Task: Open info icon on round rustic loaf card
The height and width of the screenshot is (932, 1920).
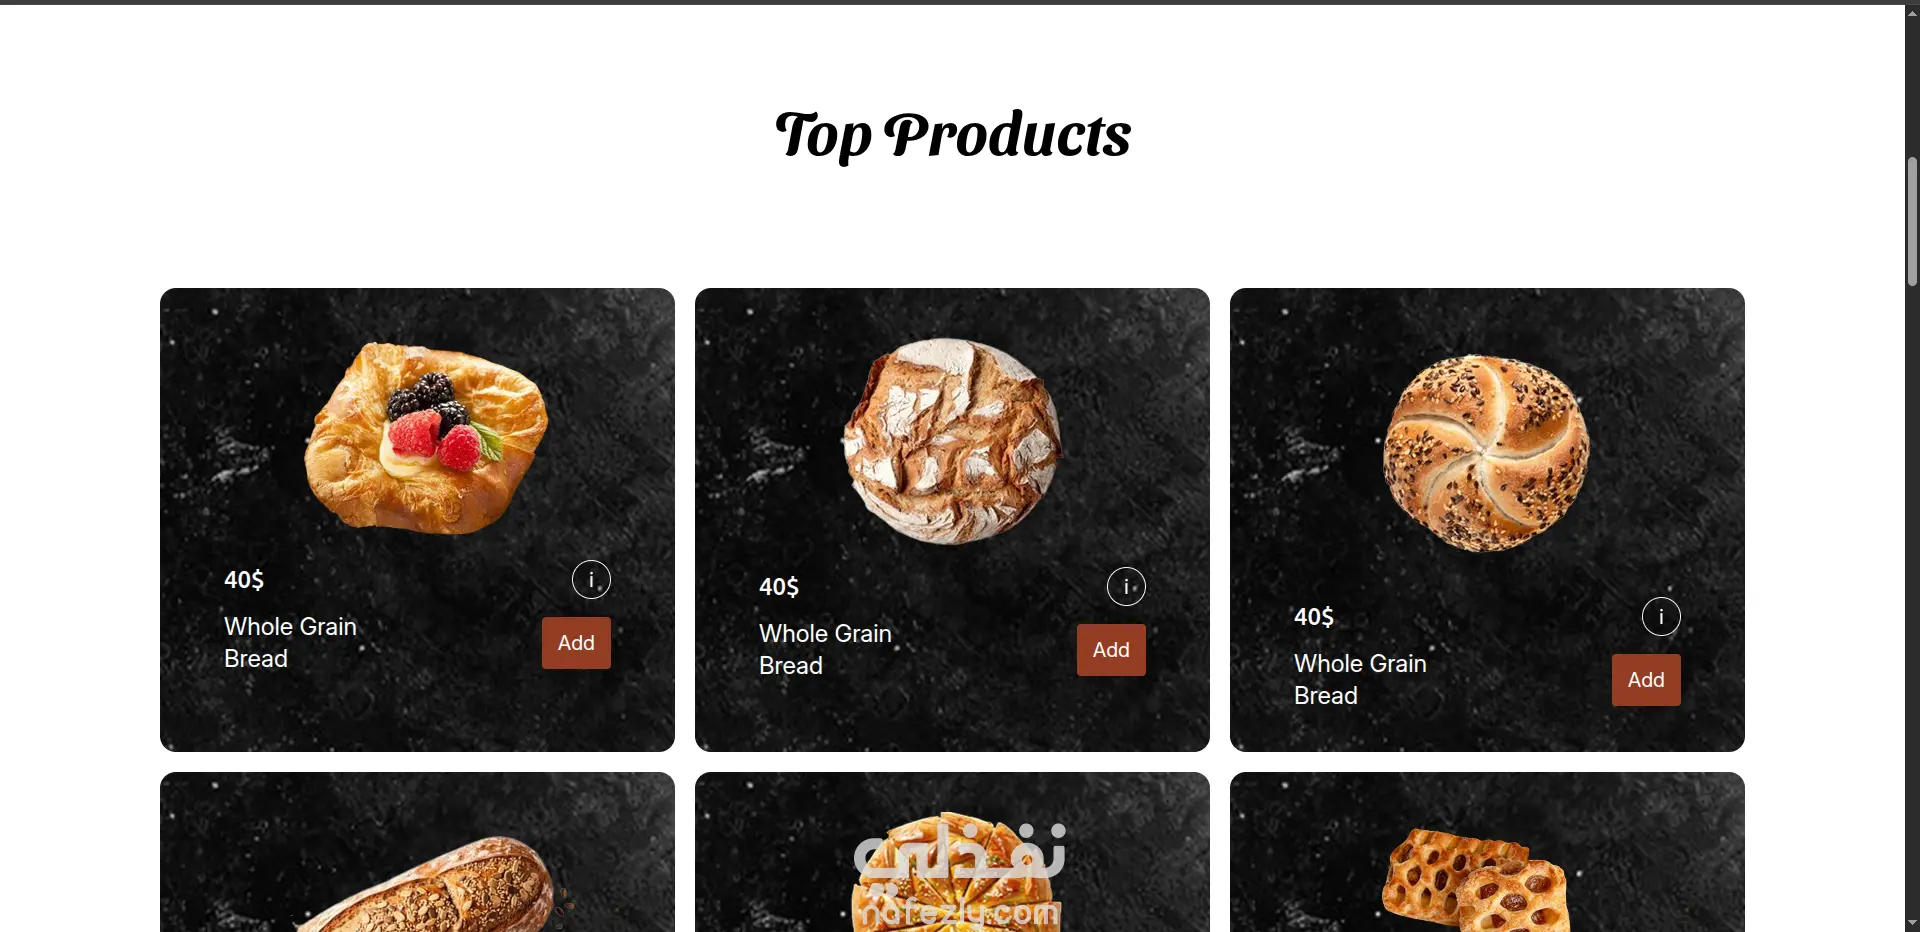Action: [1126, 587]
